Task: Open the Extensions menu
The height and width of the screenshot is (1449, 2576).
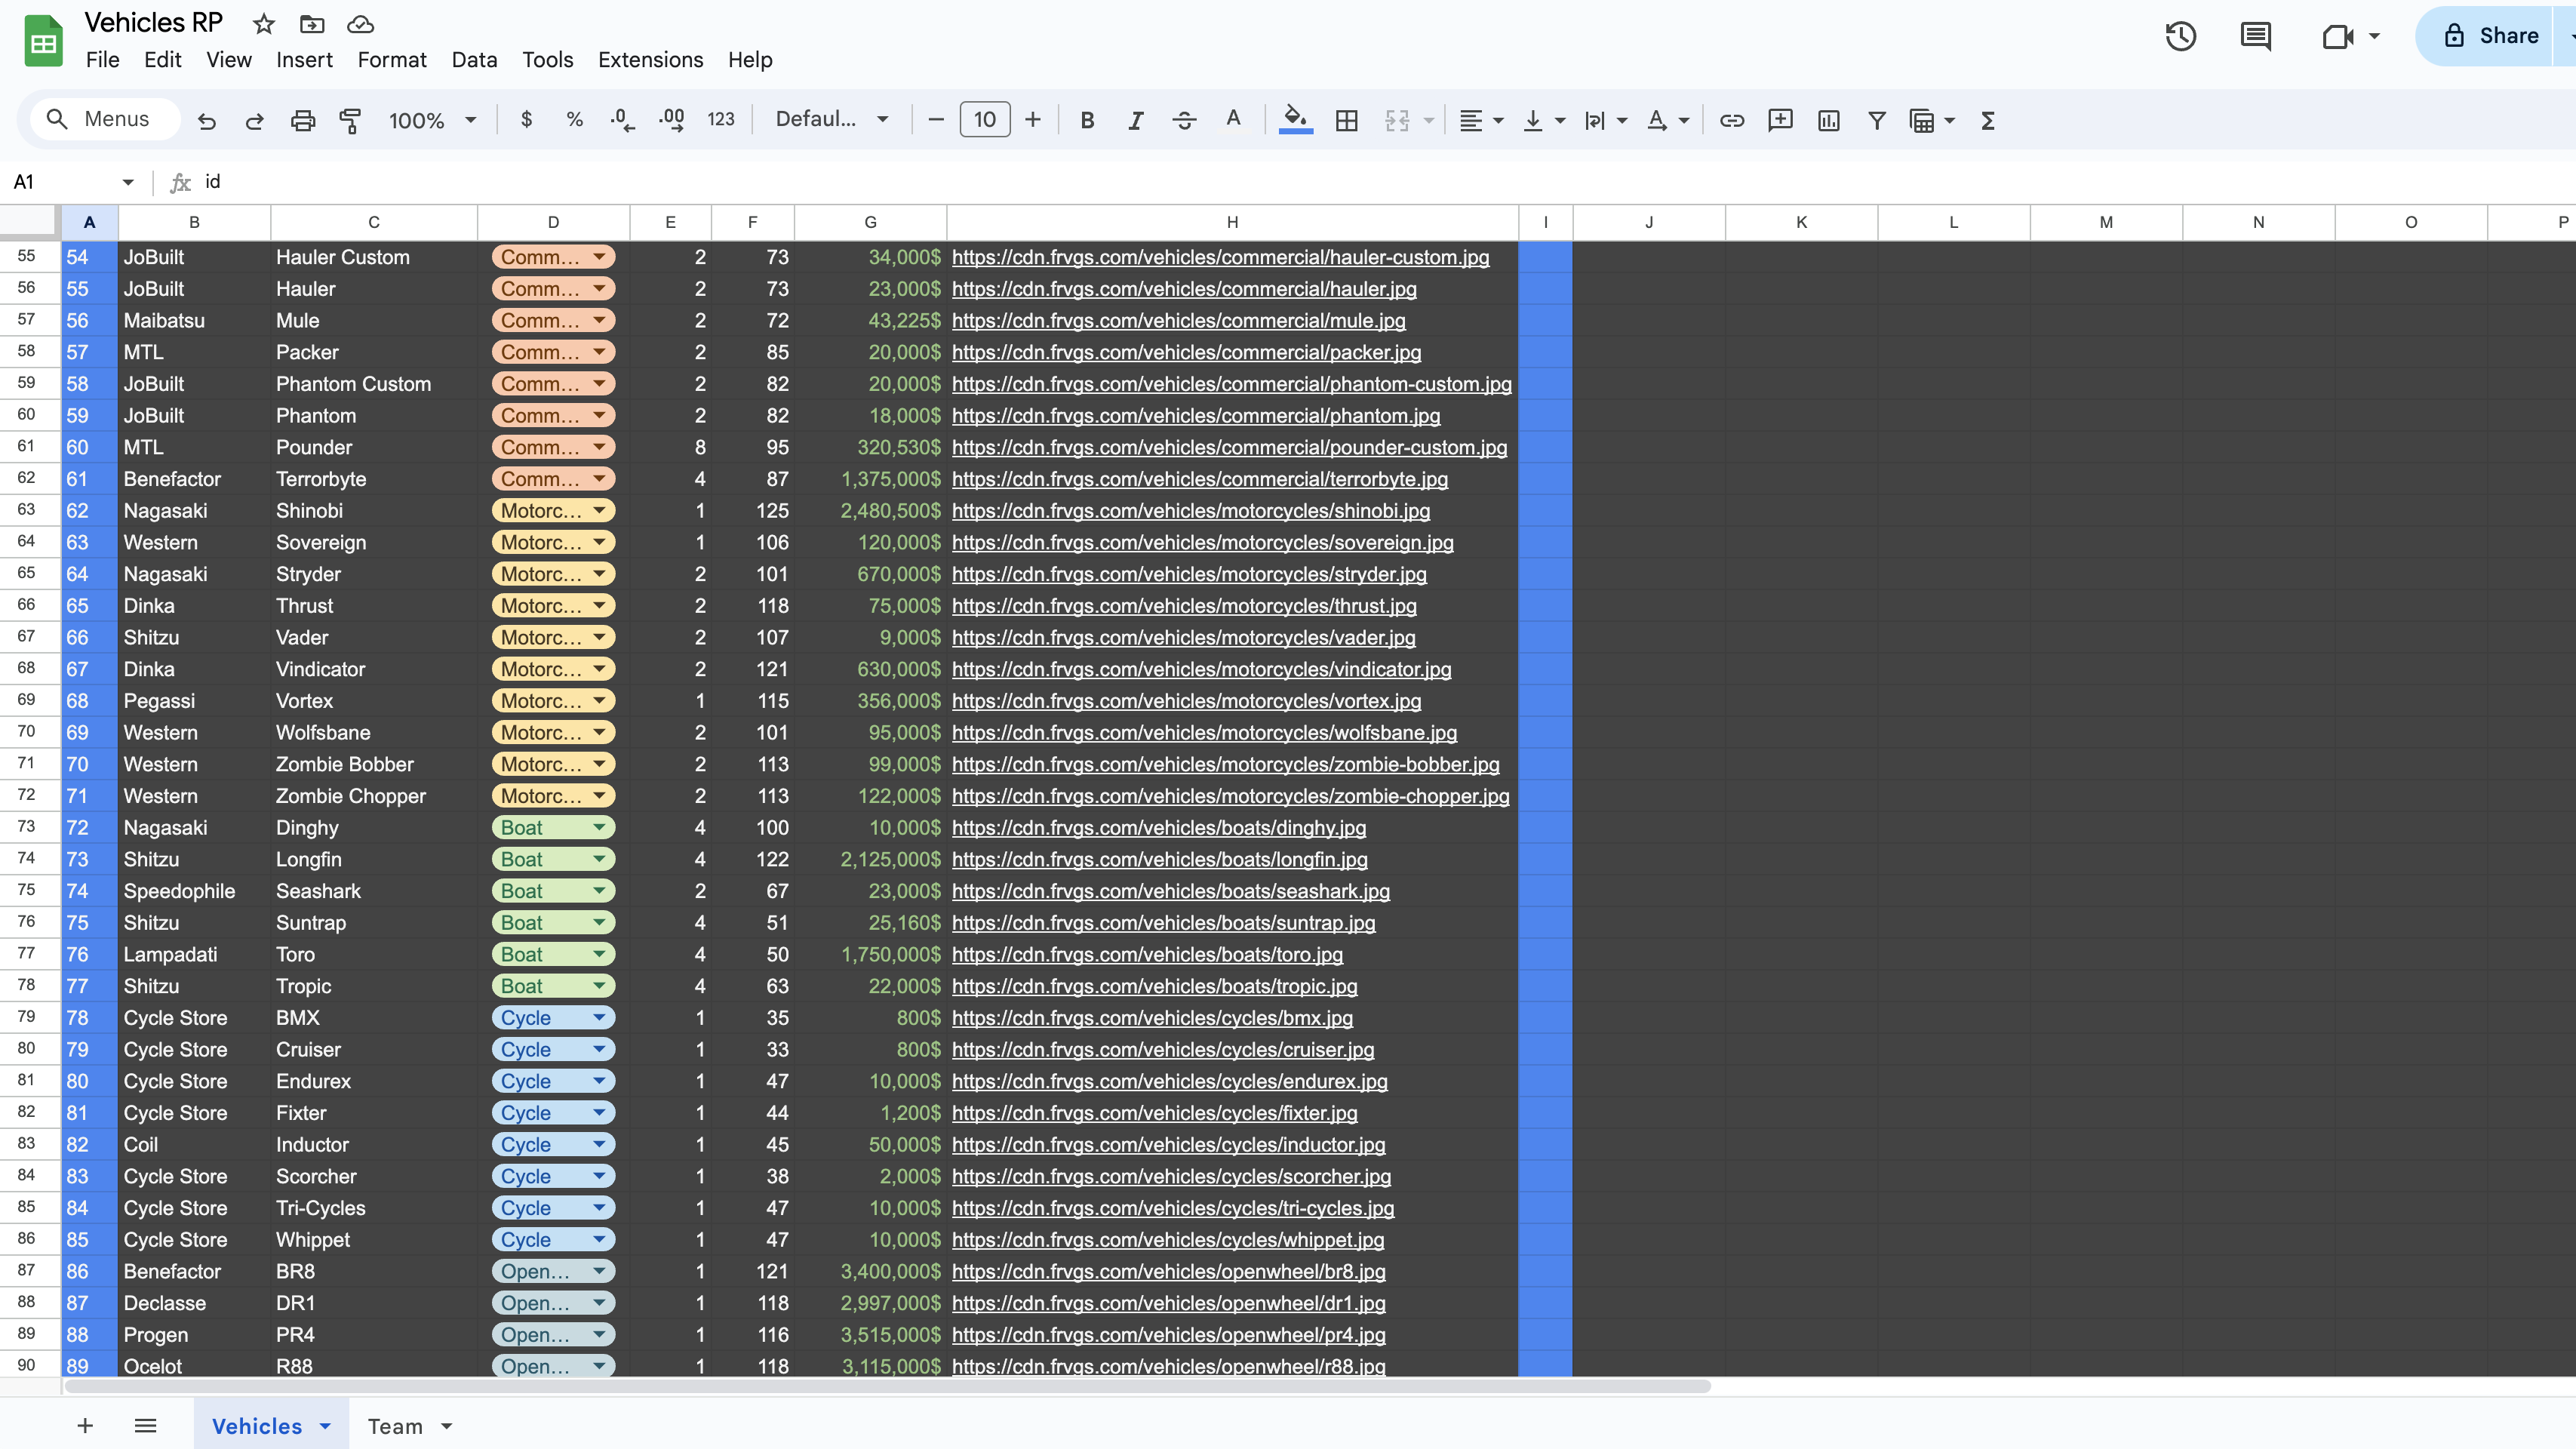Action: pos(650,60)
